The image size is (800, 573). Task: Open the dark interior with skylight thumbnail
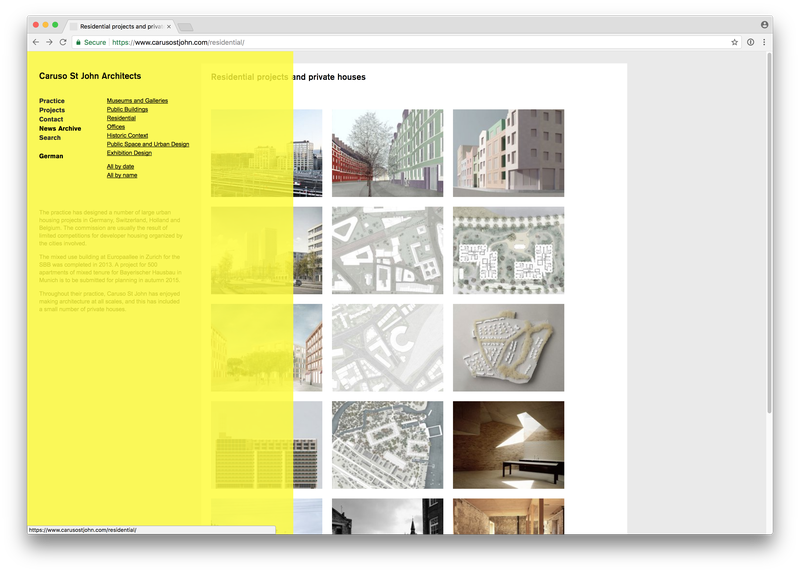(509, 445)
